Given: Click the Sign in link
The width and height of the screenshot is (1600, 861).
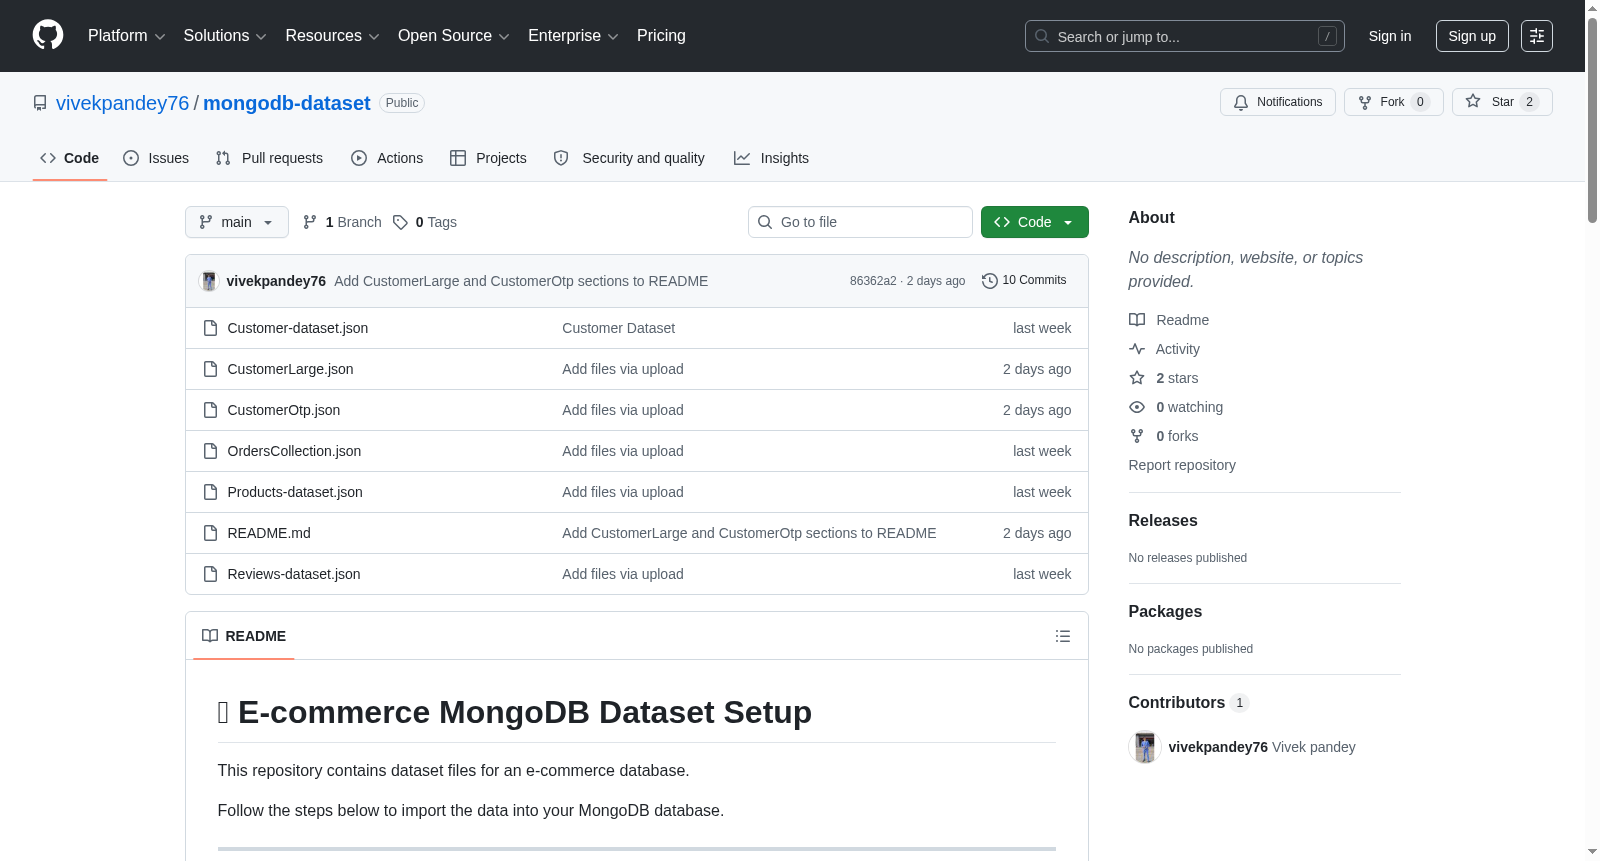Looking at the screenshot, I should [1390, 36].
